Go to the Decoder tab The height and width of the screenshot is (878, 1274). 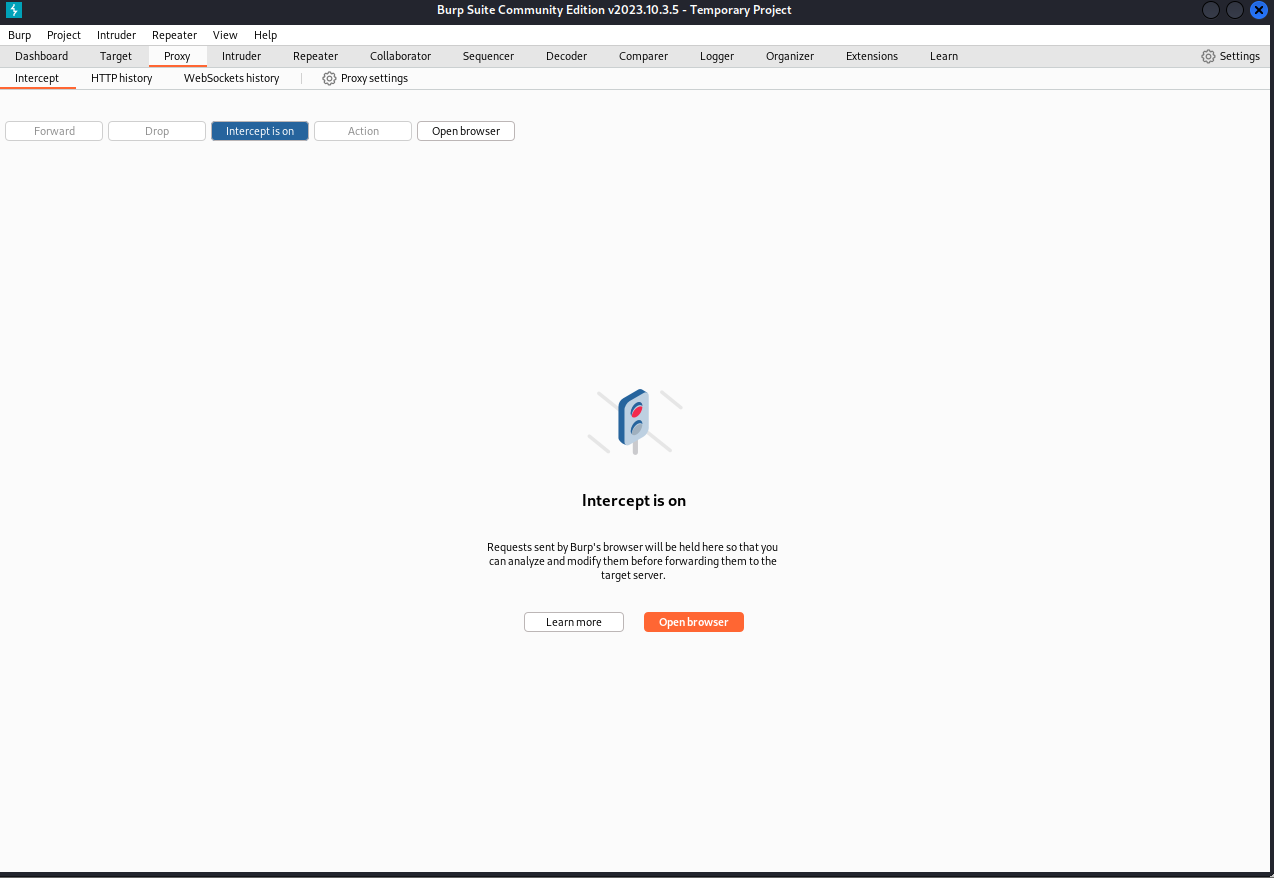coord(566,56)
